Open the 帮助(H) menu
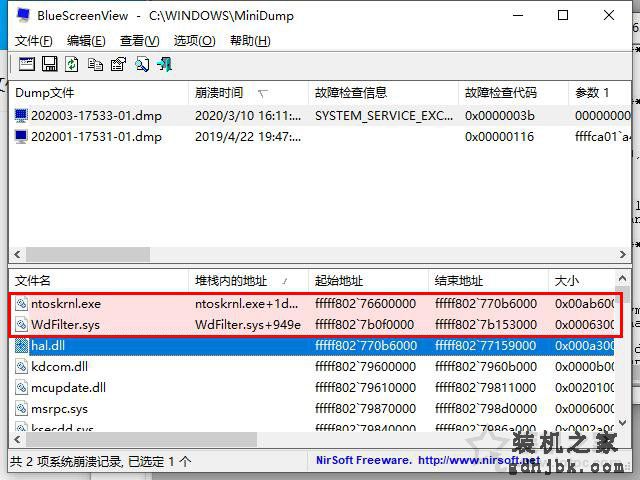This screenshot has height=480, width=640. click(250, 41)
